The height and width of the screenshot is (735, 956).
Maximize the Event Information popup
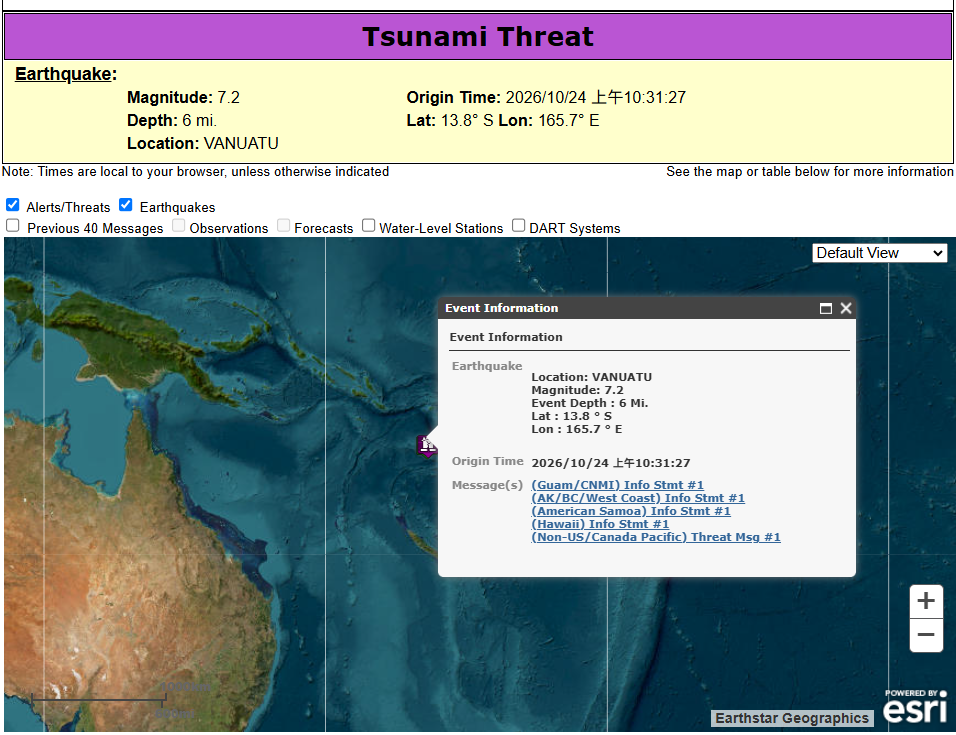tap(826, 308)
